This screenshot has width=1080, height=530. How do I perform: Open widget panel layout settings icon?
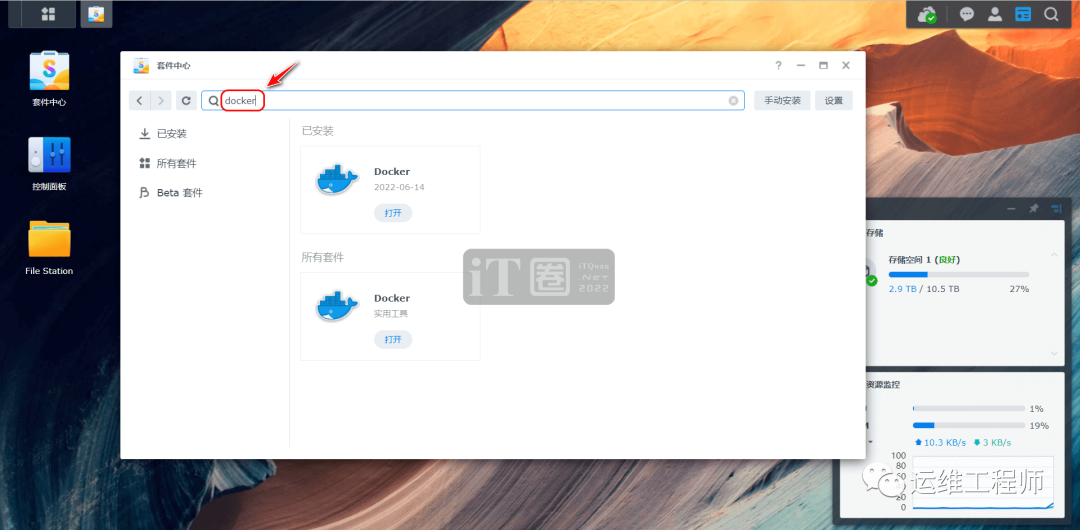1056,208
